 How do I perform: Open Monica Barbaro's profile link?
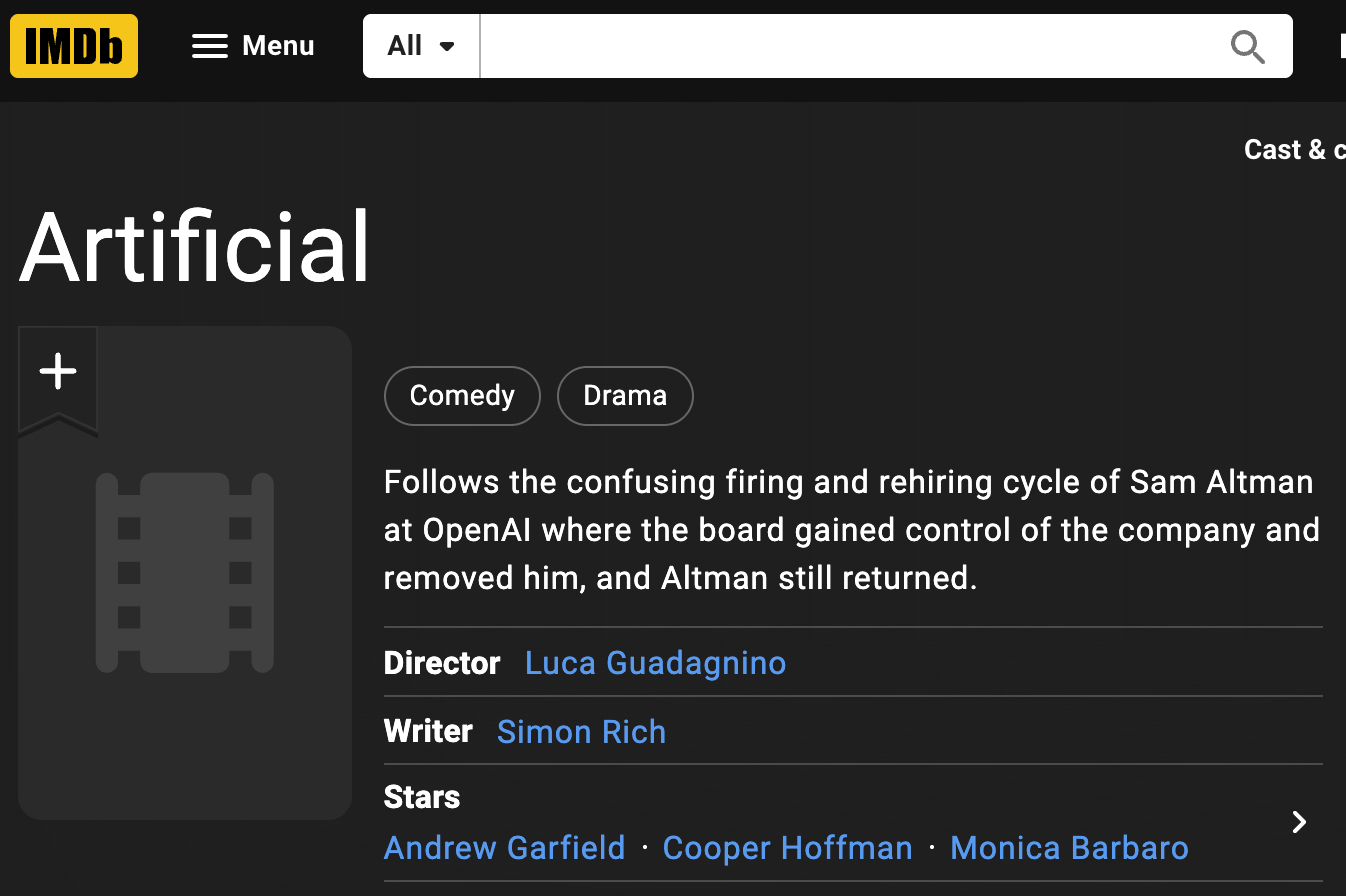tap(1069, 848)
